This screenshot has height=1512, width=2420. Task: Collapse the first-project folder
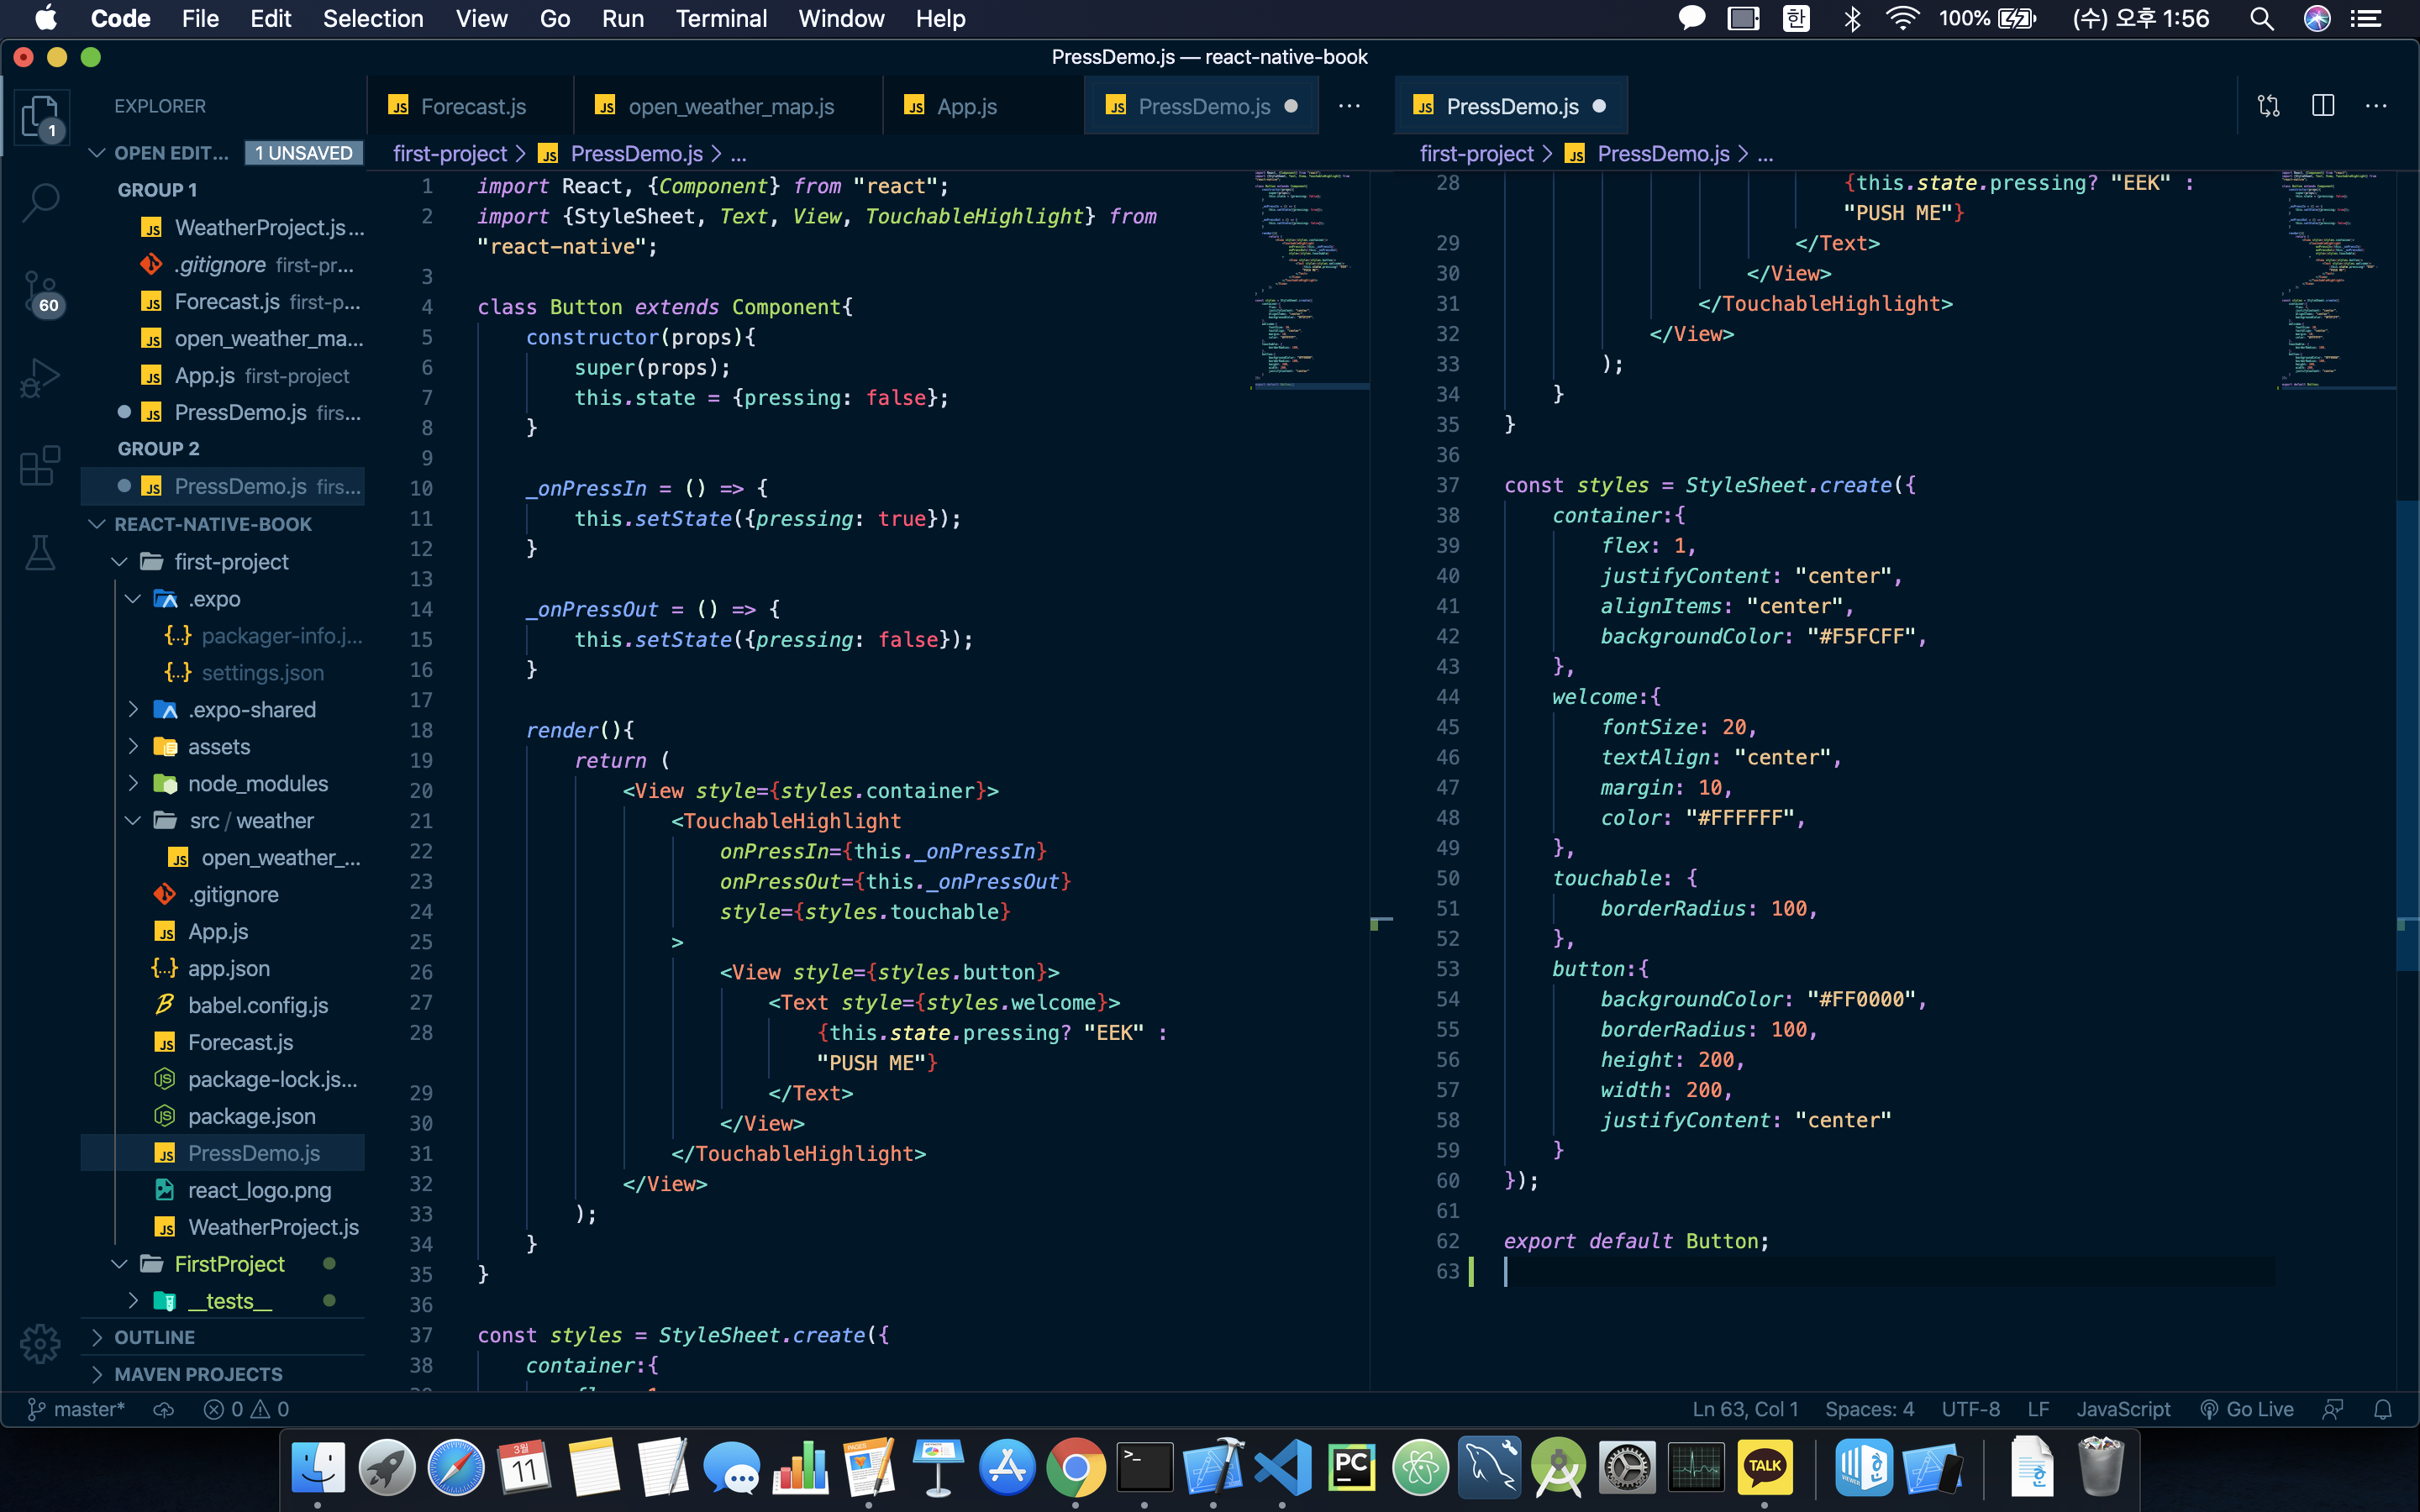[230, 562]
